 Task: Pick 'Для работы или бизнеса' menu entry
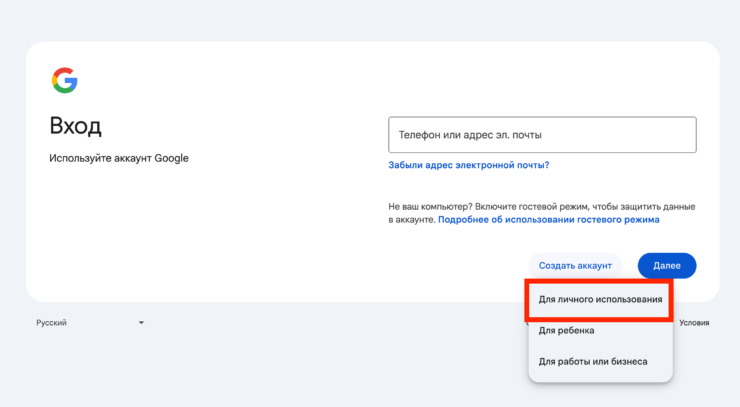click(592, 361)
